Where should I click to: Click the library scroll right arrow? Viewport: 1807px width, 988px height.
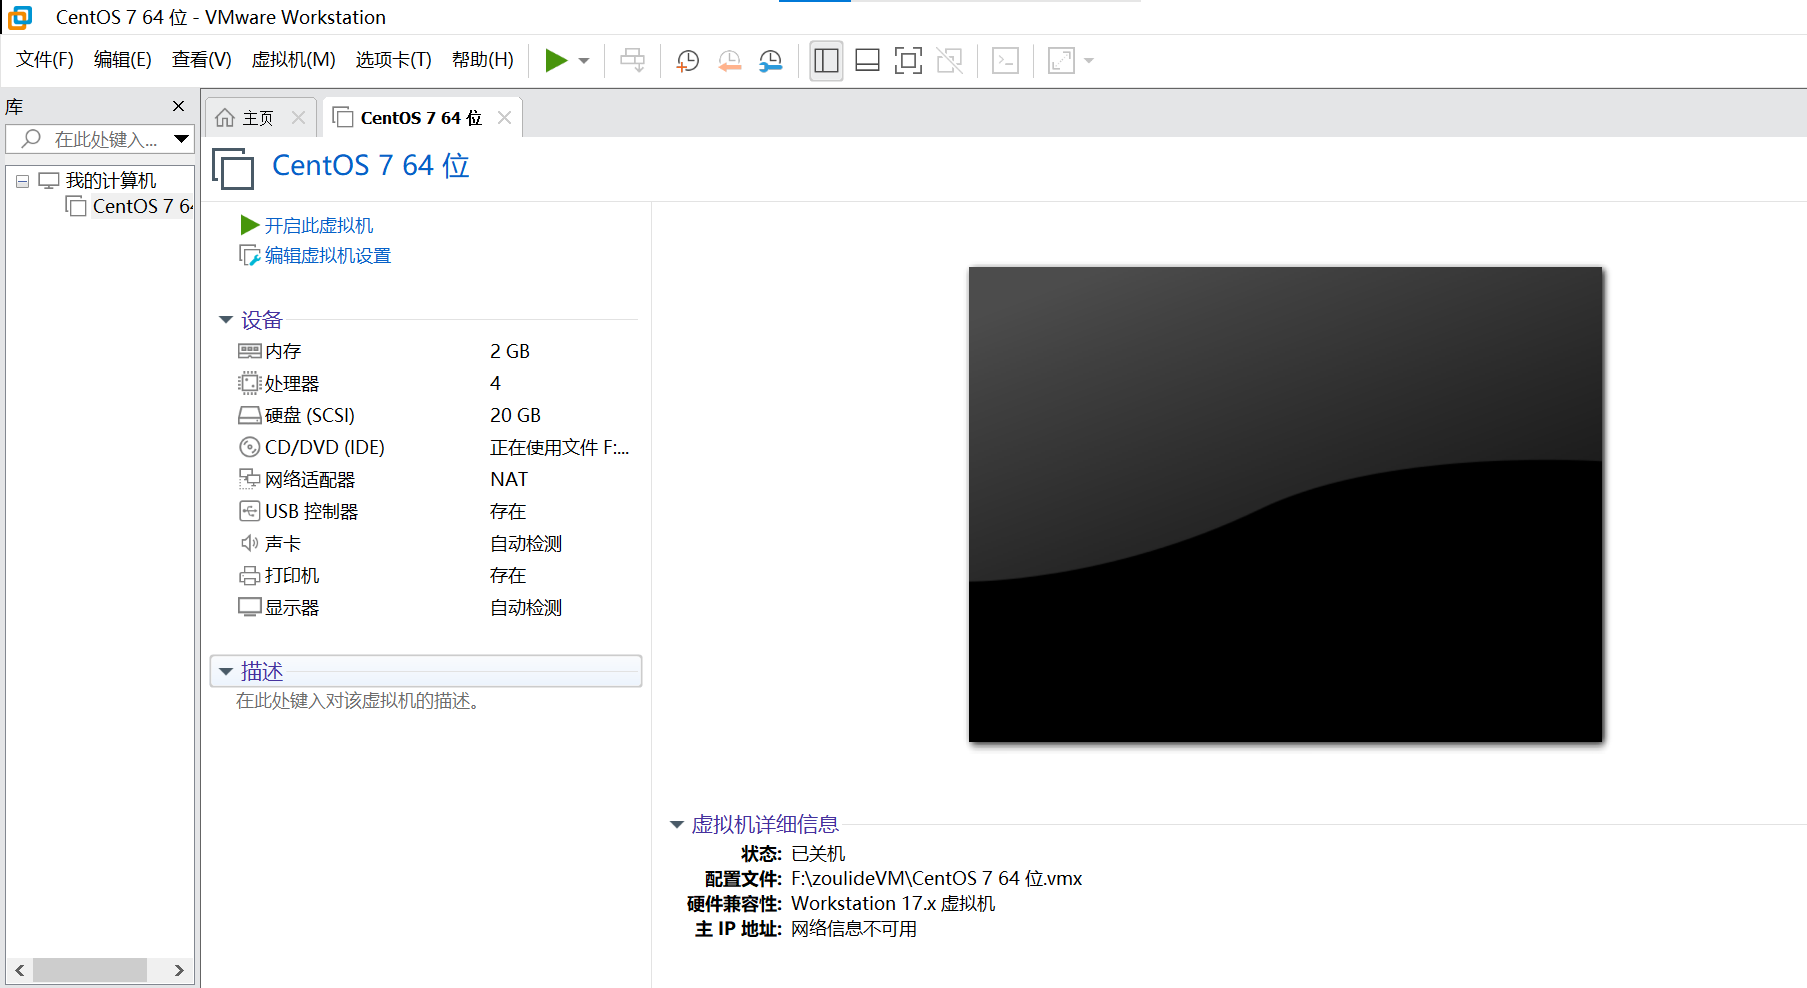tap(179, 970)
